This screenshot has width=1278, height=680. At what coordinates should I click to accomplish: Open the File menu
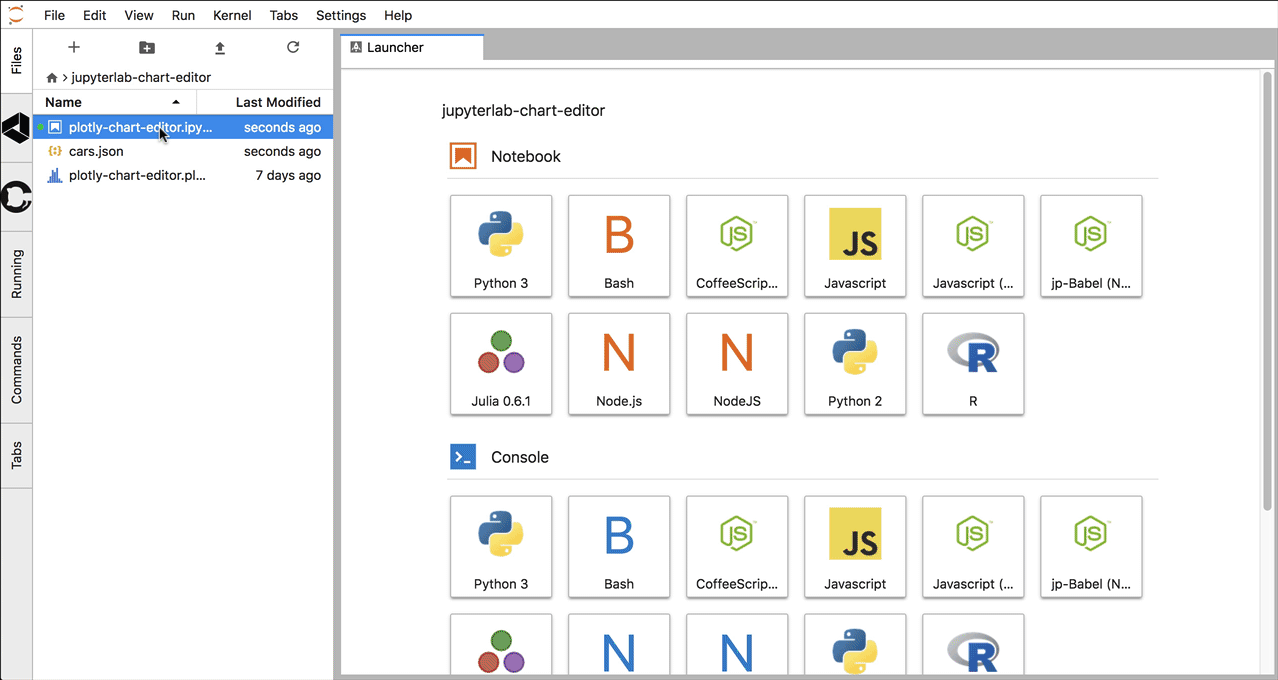(54, 15)
